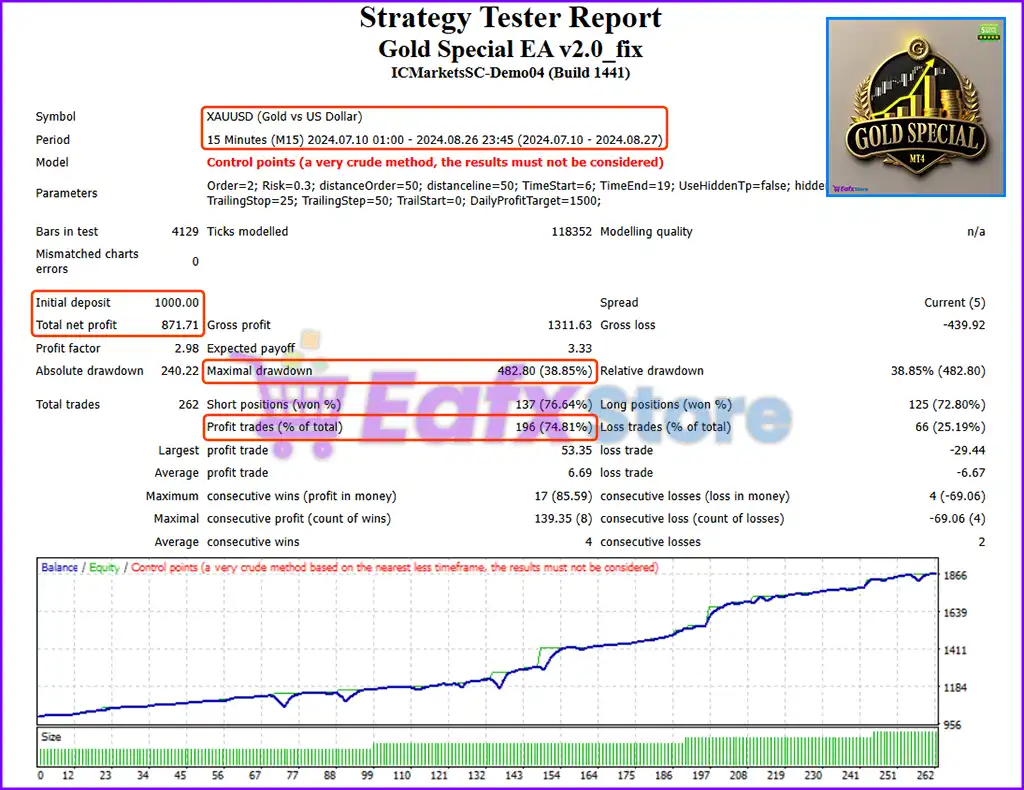Click the XAUUSD (Gold vs US Dollar) value
This screenshot has height=790, width=1024.
tap(284, 116)
